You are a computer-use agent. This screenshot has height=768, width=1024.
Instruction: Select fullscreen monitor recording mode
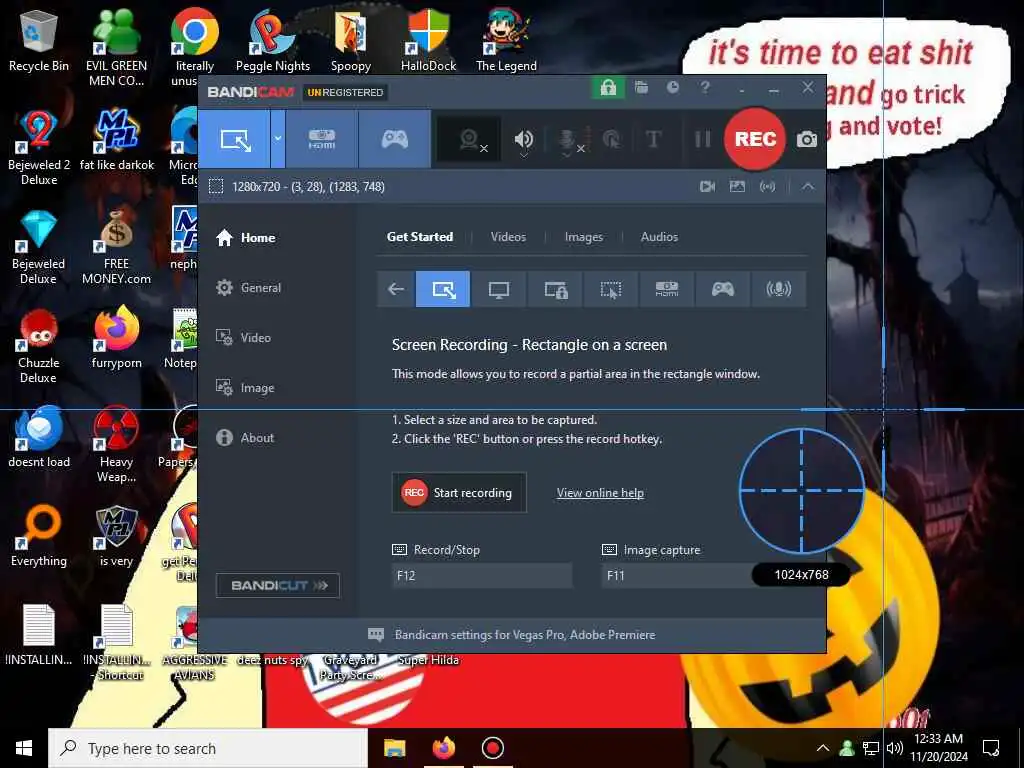point(499,289)
